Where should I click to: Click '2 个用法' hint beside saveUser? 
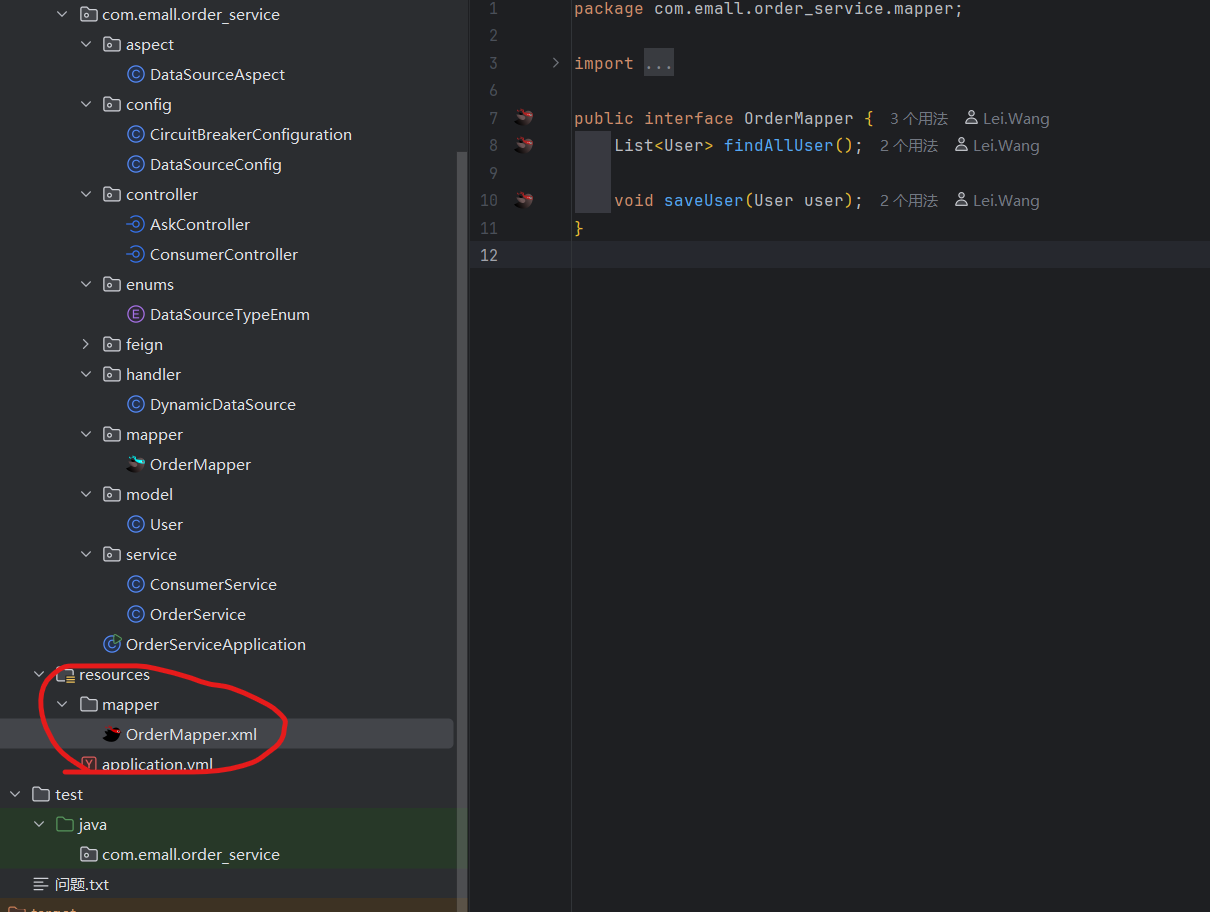click(909, 201)
